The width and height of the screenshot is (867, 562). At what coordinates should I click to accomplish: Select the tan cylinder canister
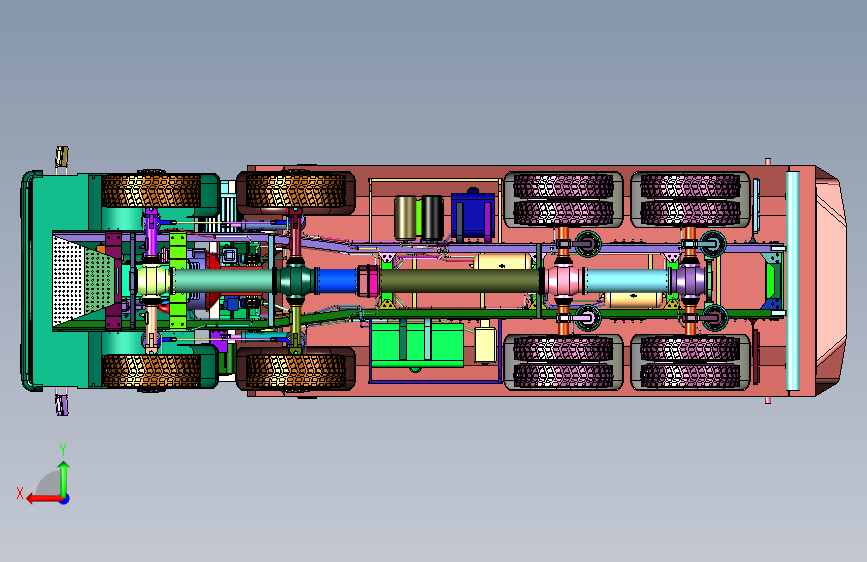405,218
